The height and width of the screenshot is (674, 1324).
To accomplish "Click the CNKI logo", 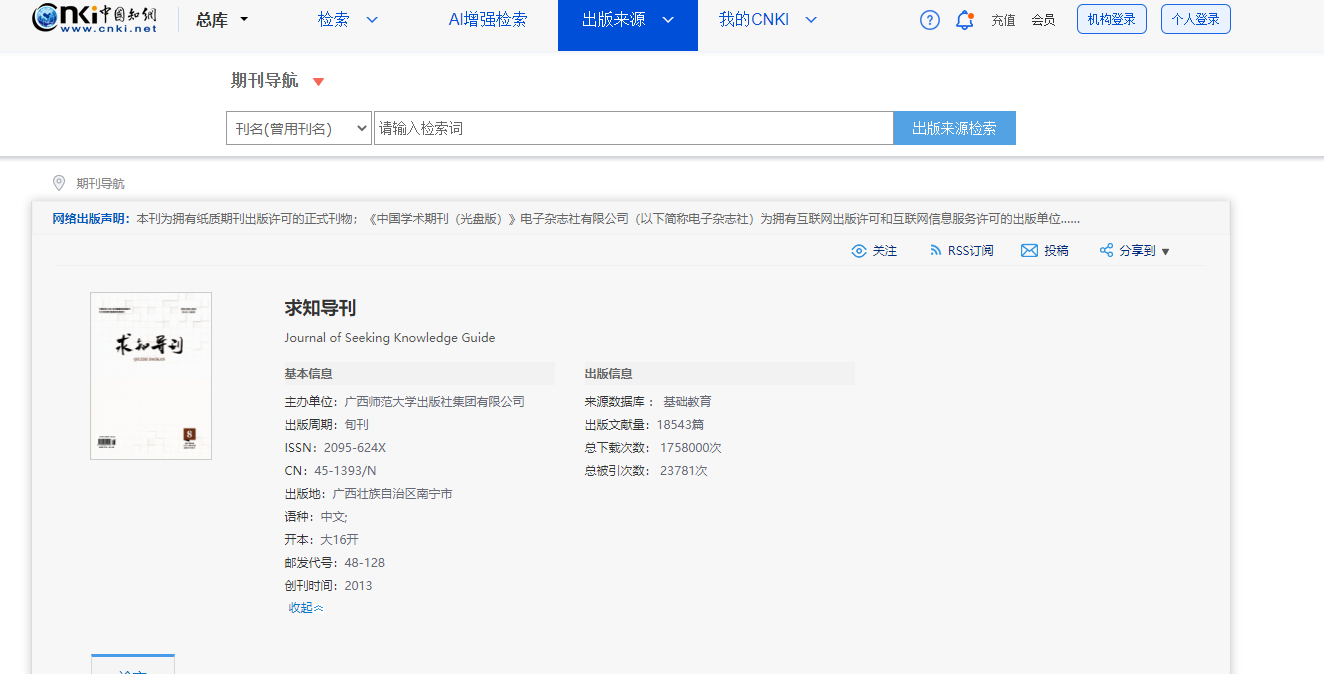I will coord(94,19).
